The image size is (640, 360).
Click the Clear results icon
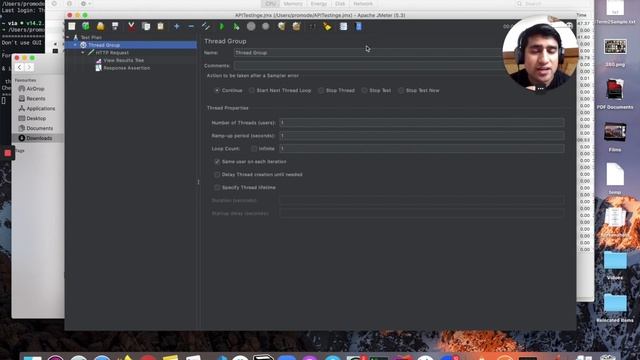click(x=281, y=27)
